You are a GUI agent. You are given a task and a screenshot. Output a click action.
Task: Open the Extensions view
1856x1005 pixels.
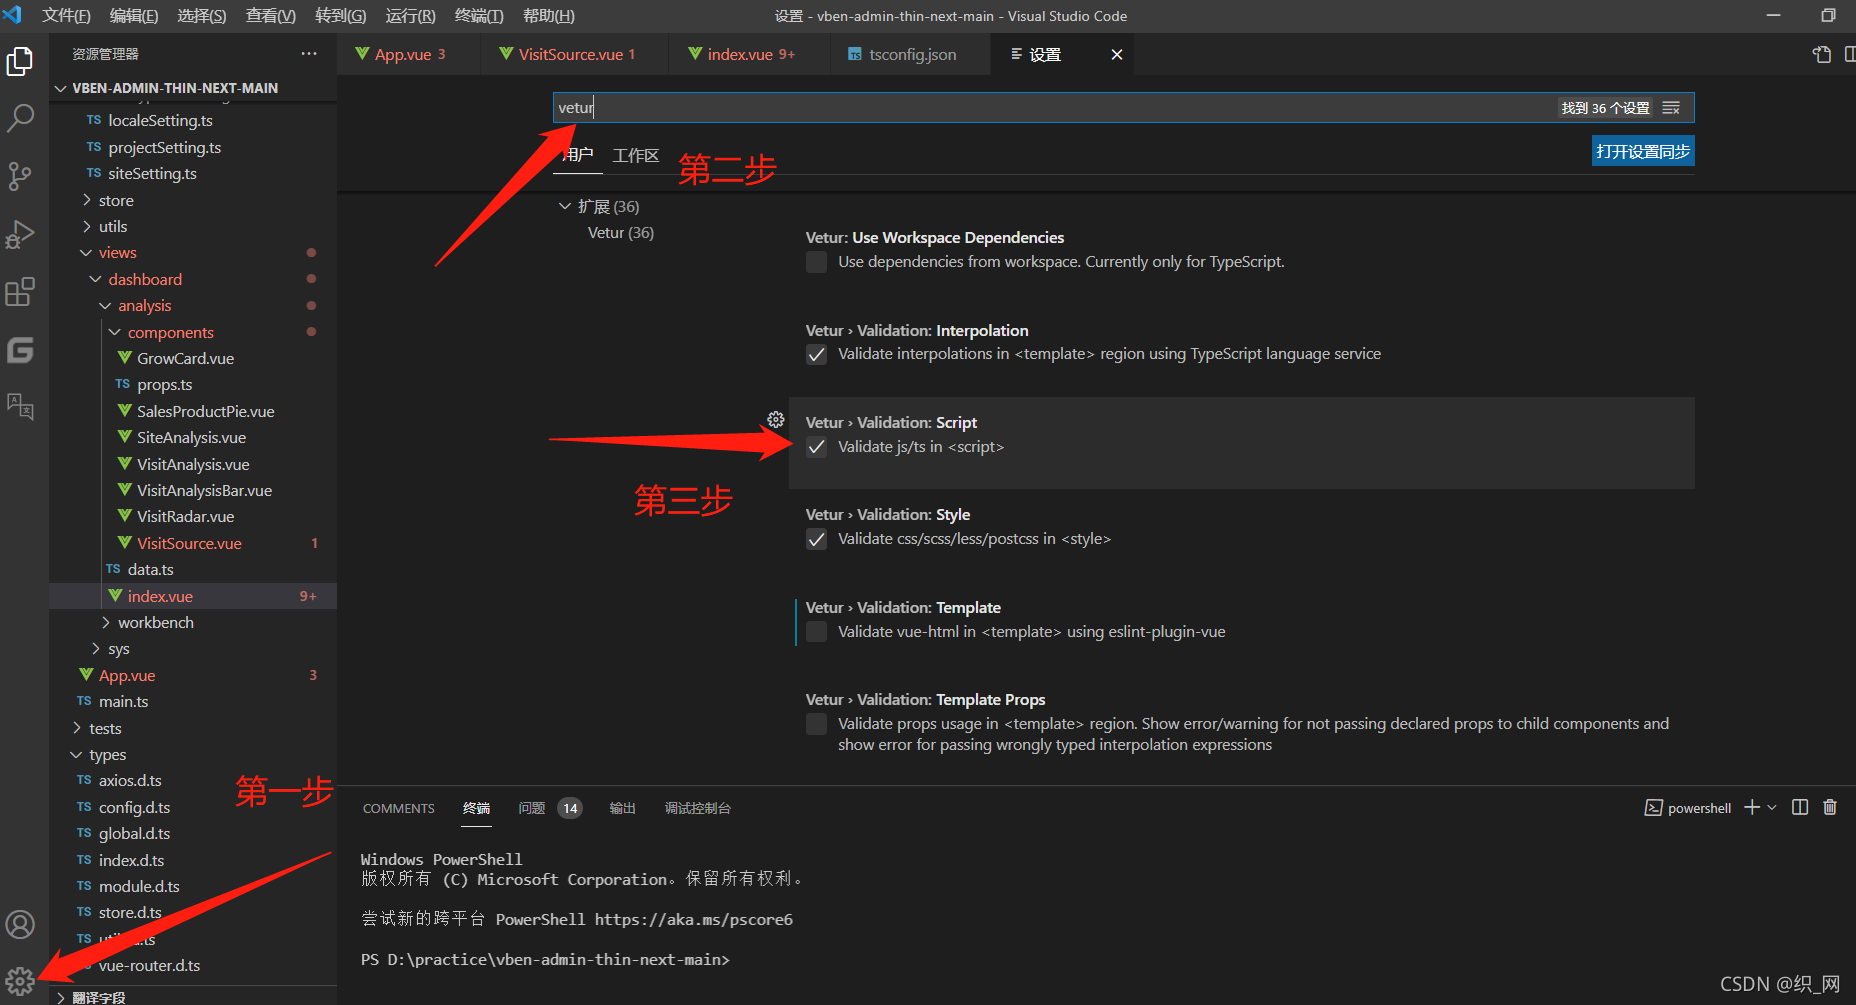[20, 291]
